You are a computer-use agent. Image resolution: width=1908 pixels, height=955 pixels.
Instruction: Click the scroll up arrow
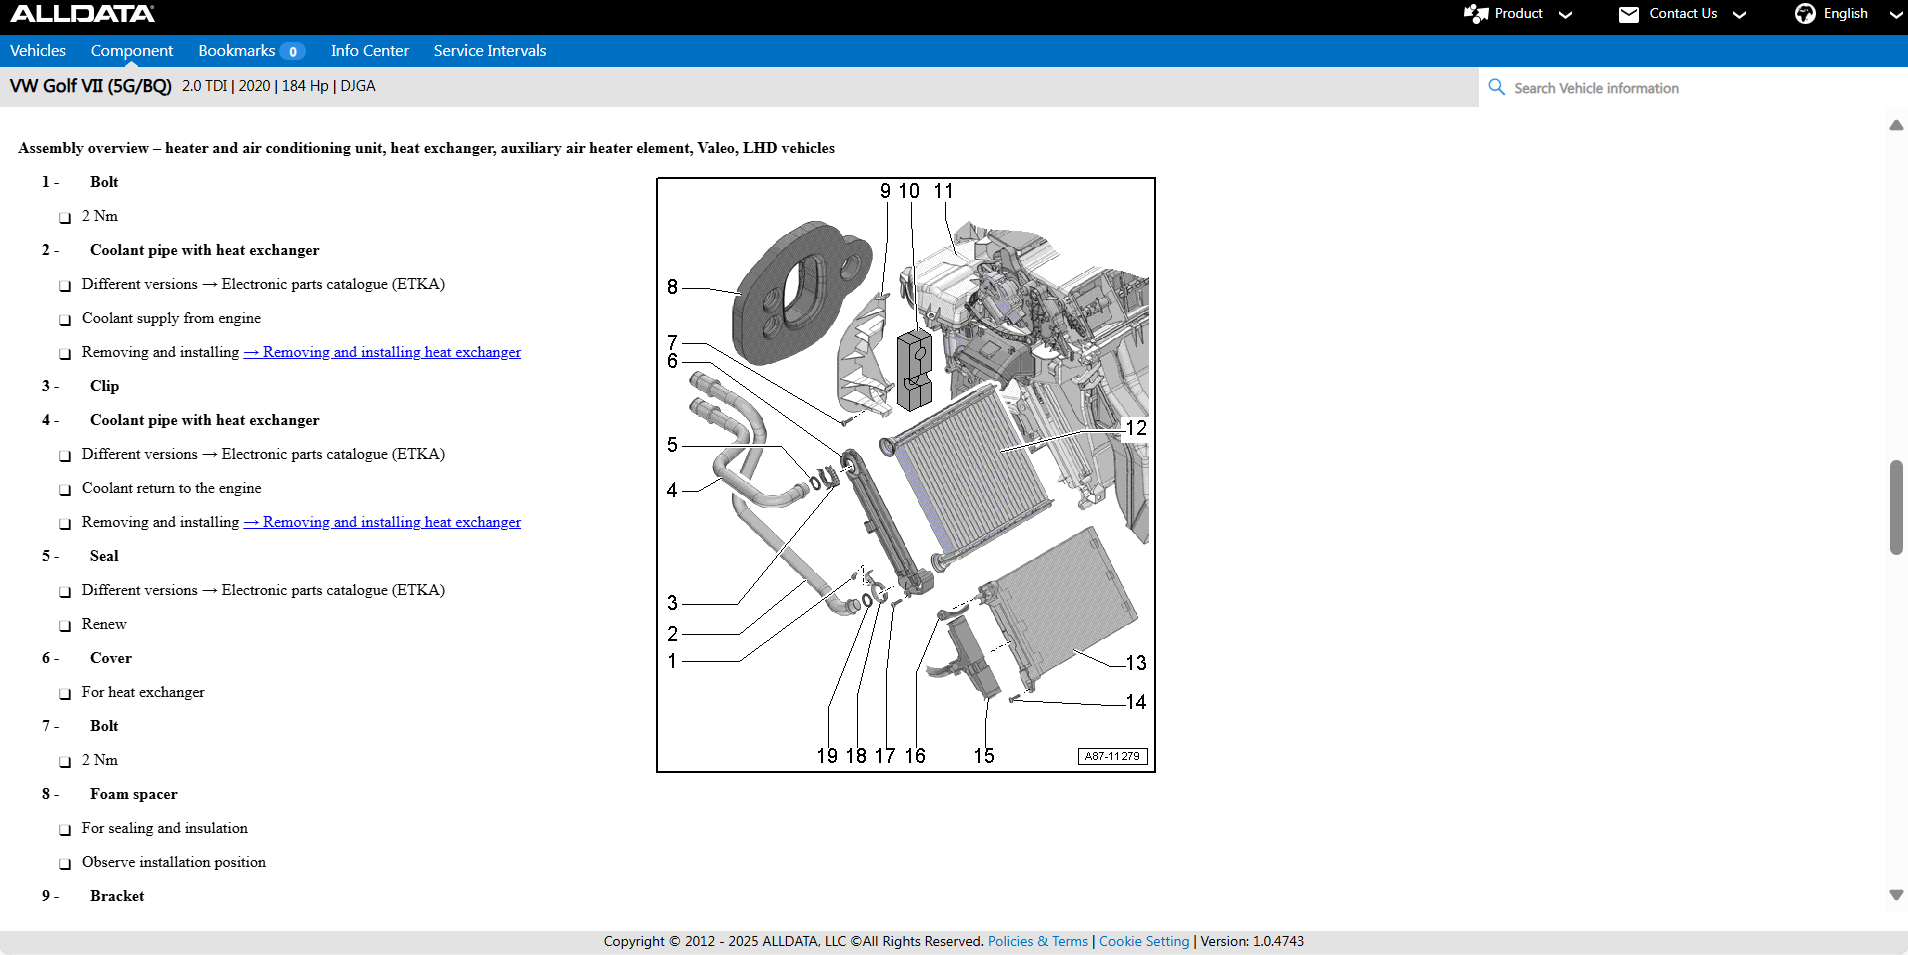(x=1896, y=126)
